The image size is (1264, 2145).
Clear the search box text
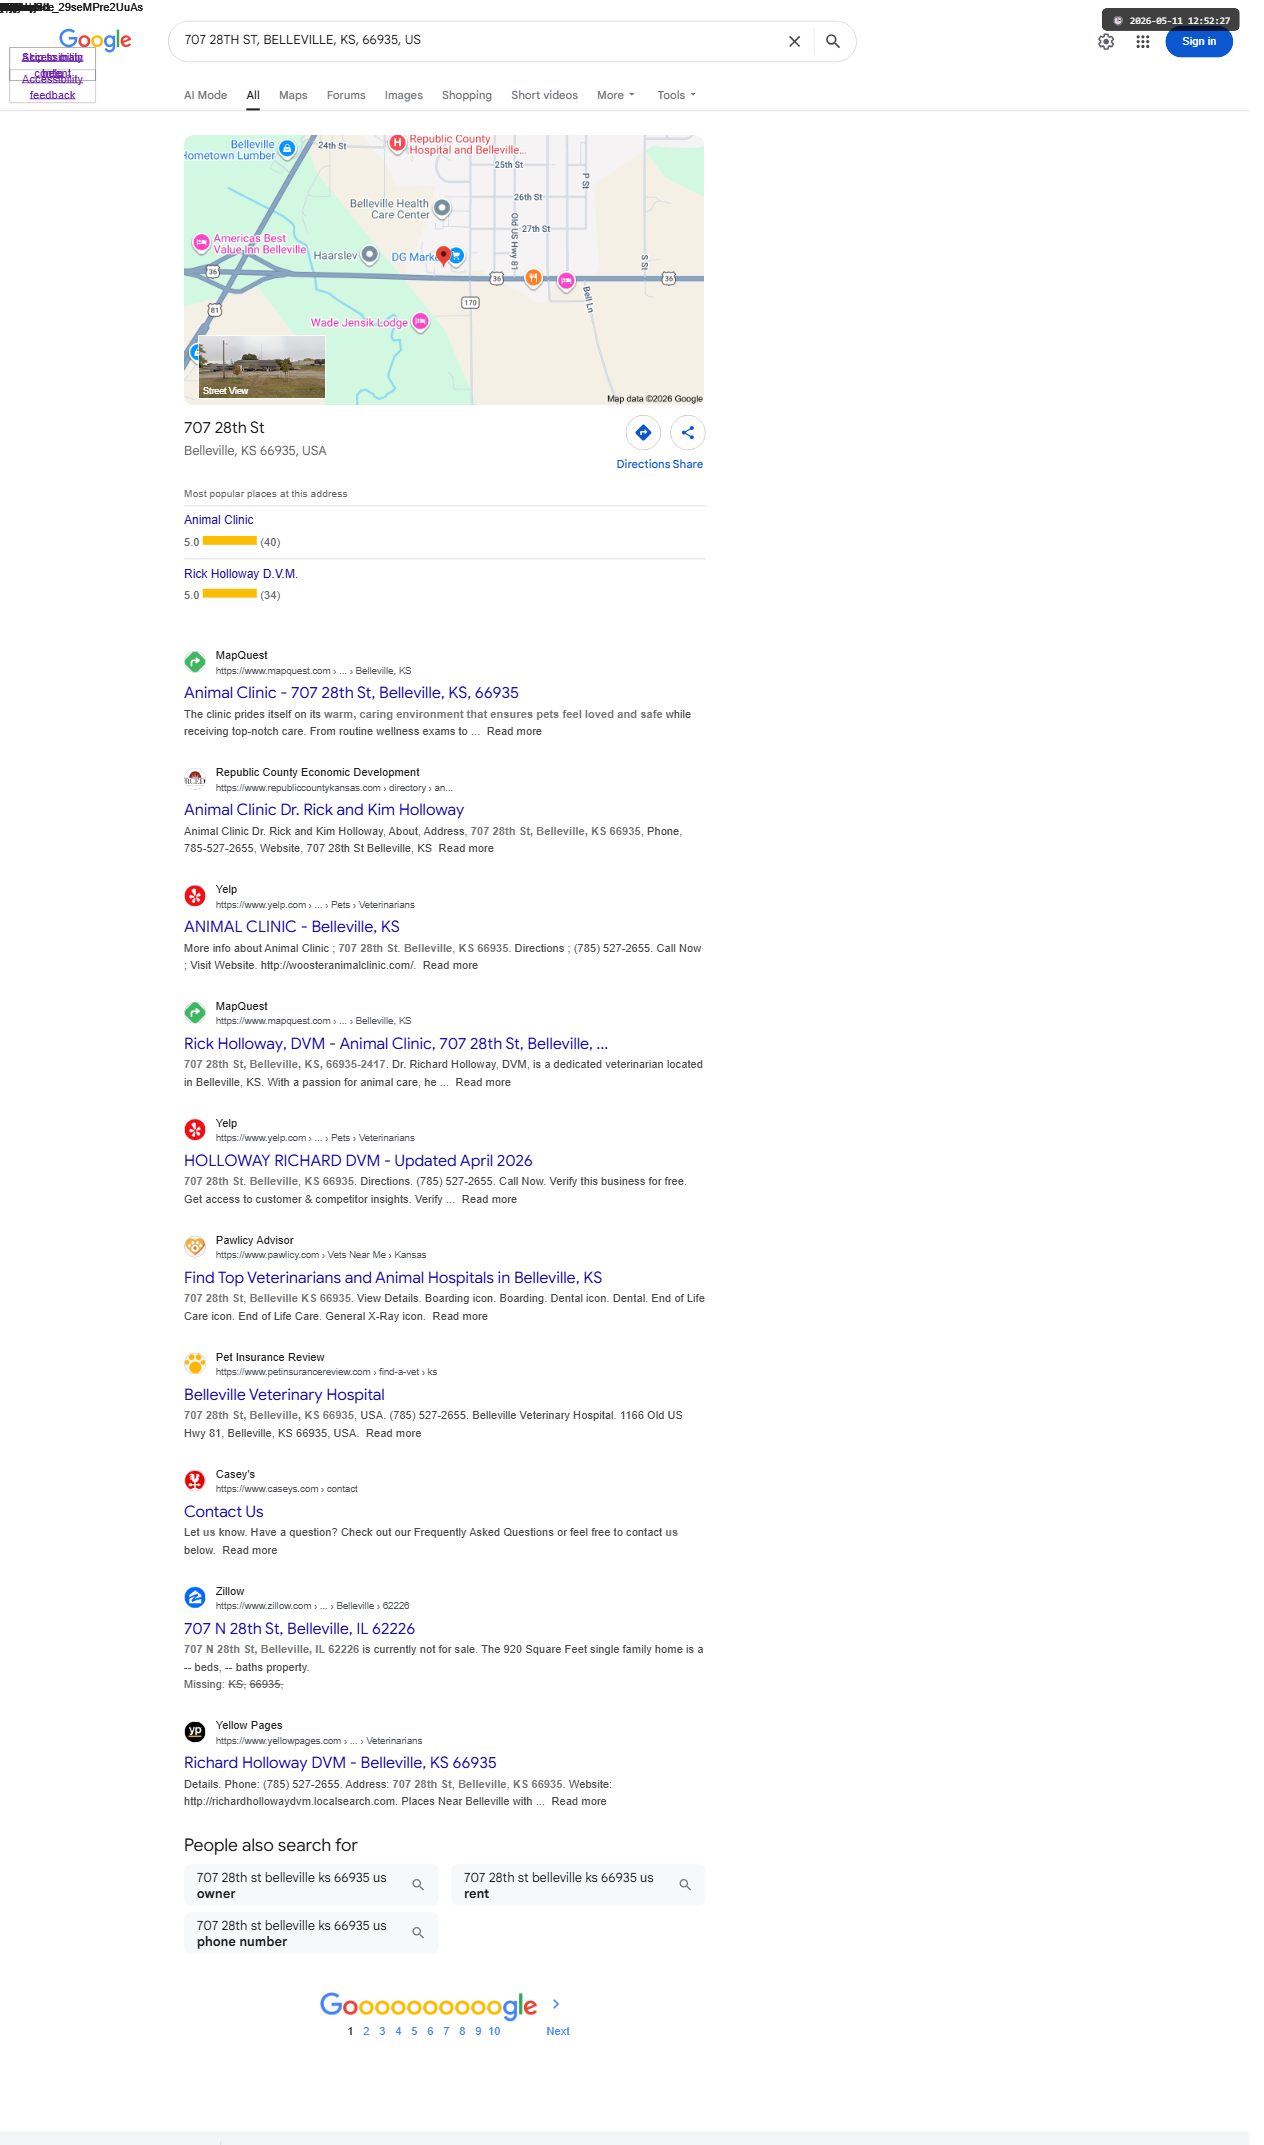(794, 41)
